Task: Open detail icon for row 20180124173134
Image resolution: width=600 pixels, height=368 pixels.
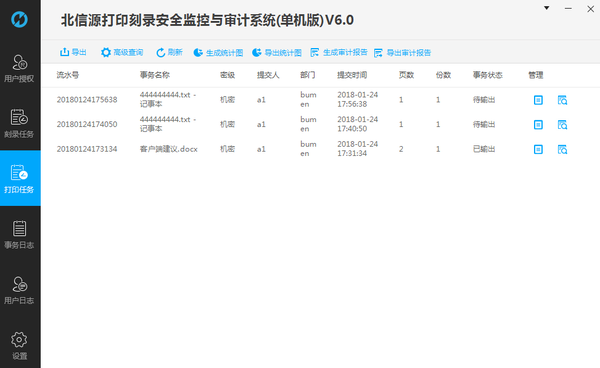Action: [x=538, y=149]
